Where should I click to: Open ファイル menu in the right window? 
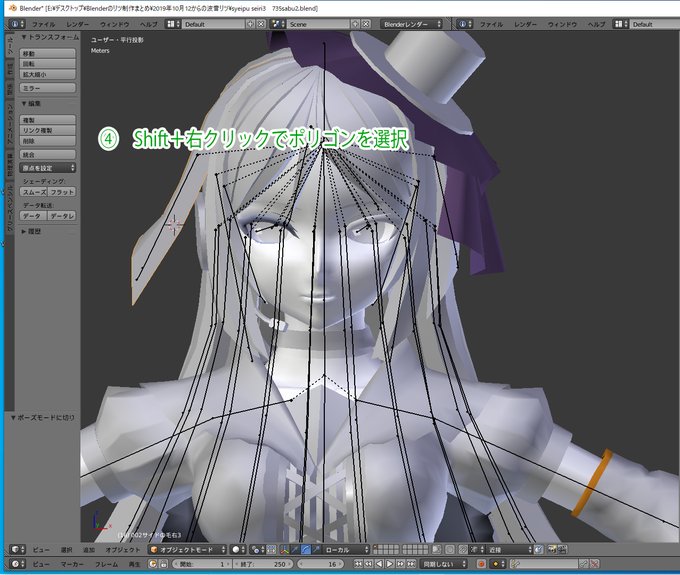491,24
